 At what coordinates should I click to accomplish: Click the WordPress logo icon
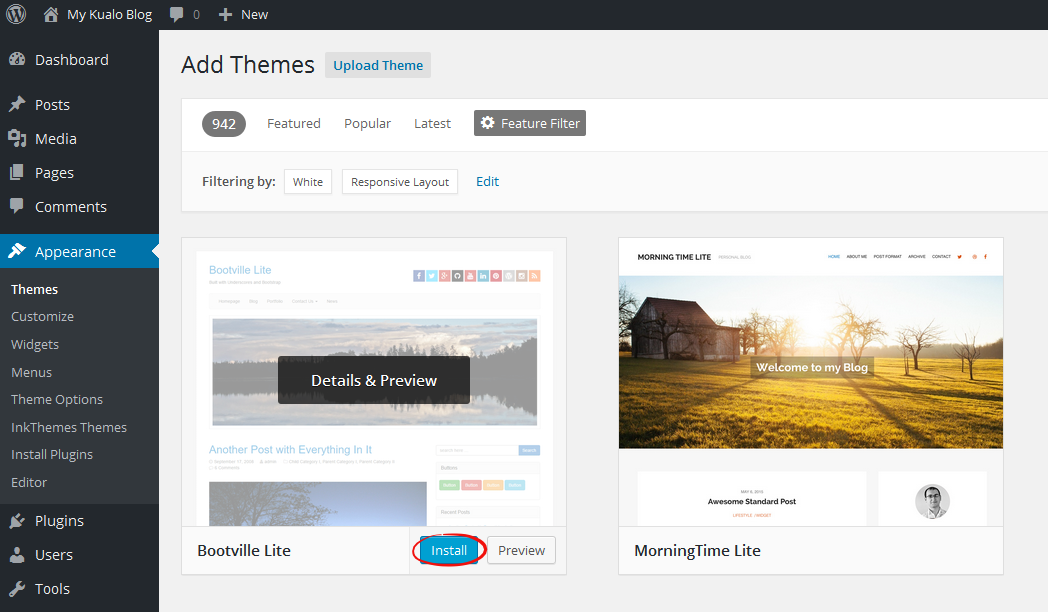pos(16,14)
